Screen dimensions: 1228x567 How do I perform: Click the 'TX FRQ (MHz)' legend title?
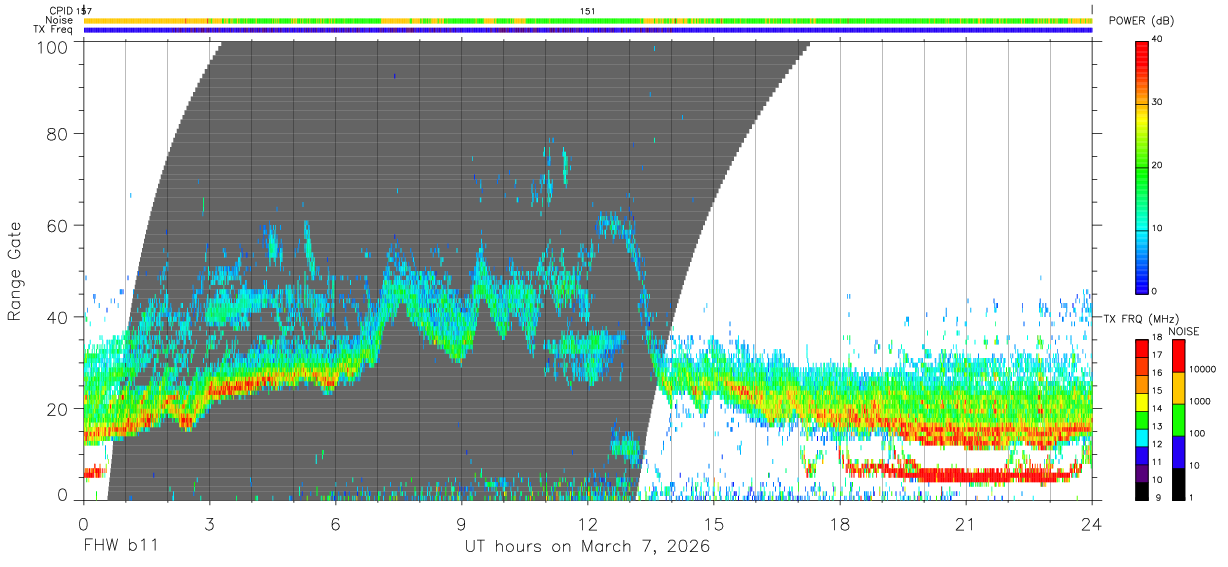tap(1141, 318)
